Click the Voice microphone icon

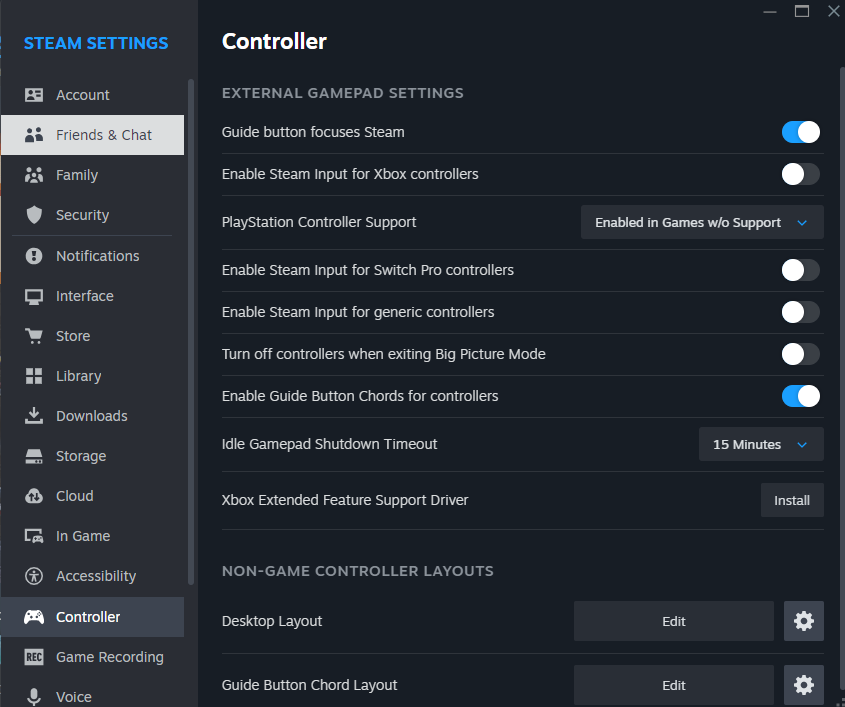tap(34, 697)
